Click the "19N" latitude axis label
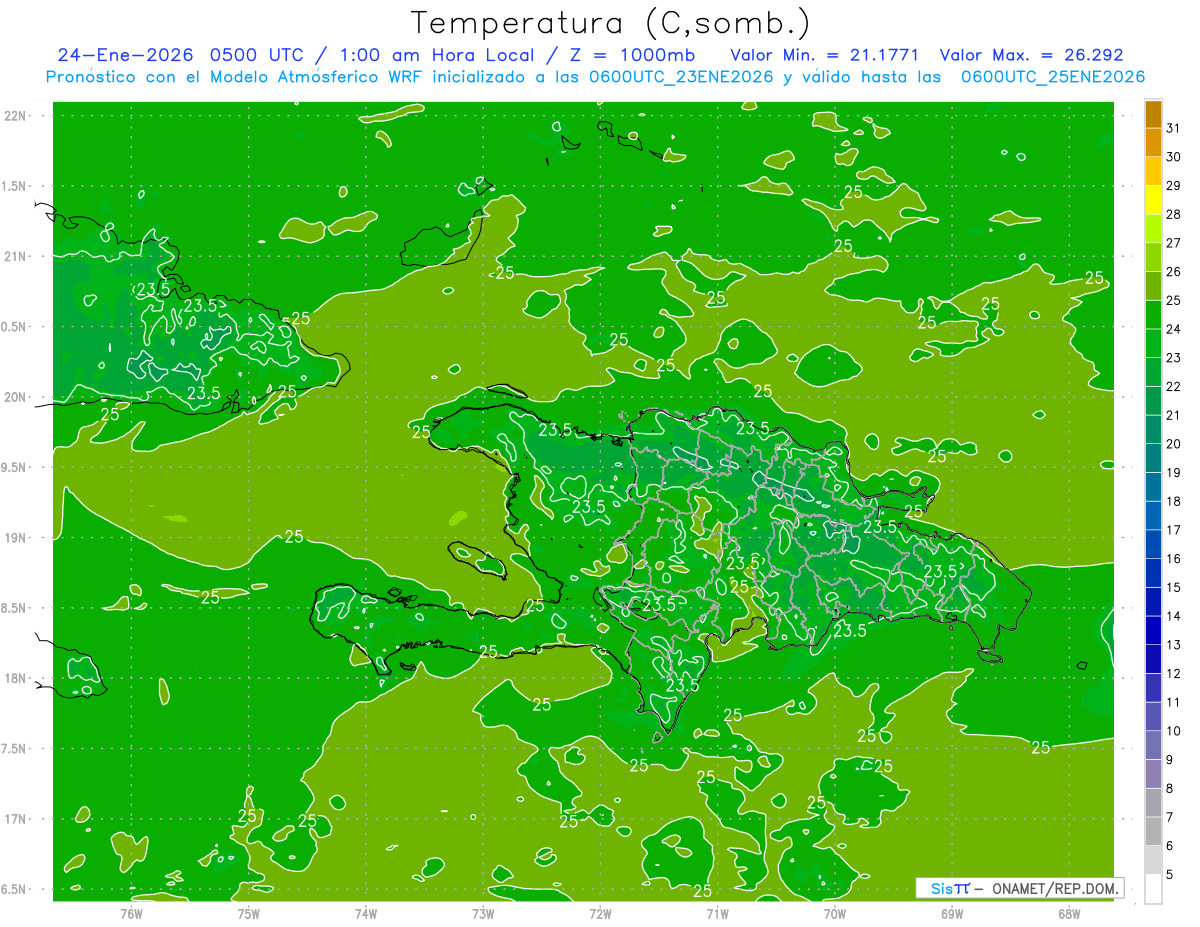Viewport: 1200px width, 927px height. 15,538
